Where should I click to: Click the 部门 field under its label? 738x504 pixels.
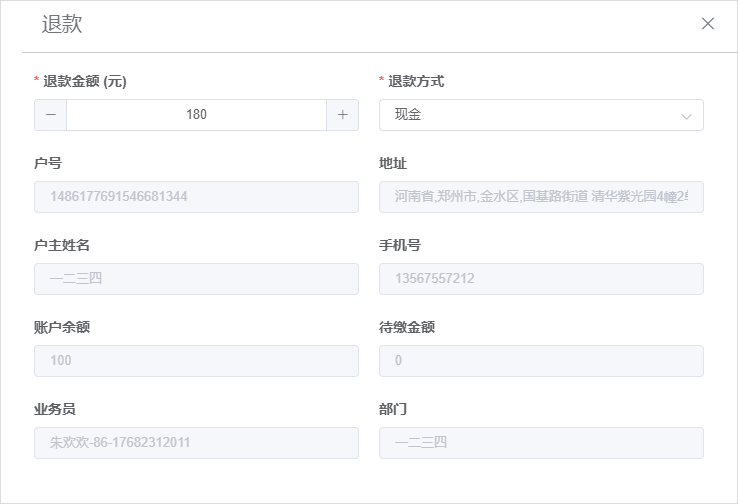[541, 443]
